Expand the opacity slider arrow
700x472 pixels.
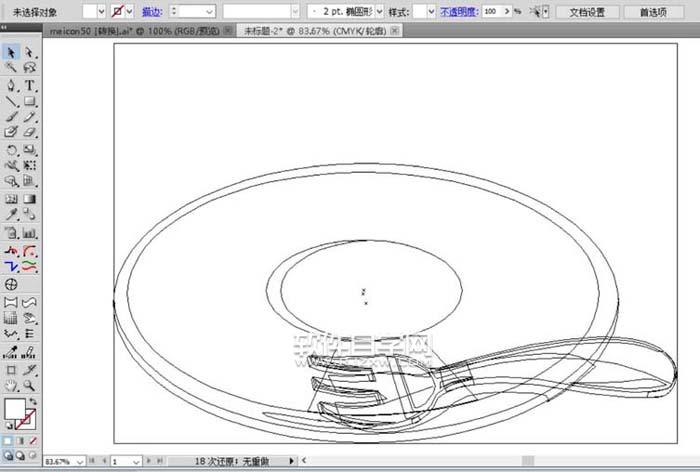(x=507, y=11)
